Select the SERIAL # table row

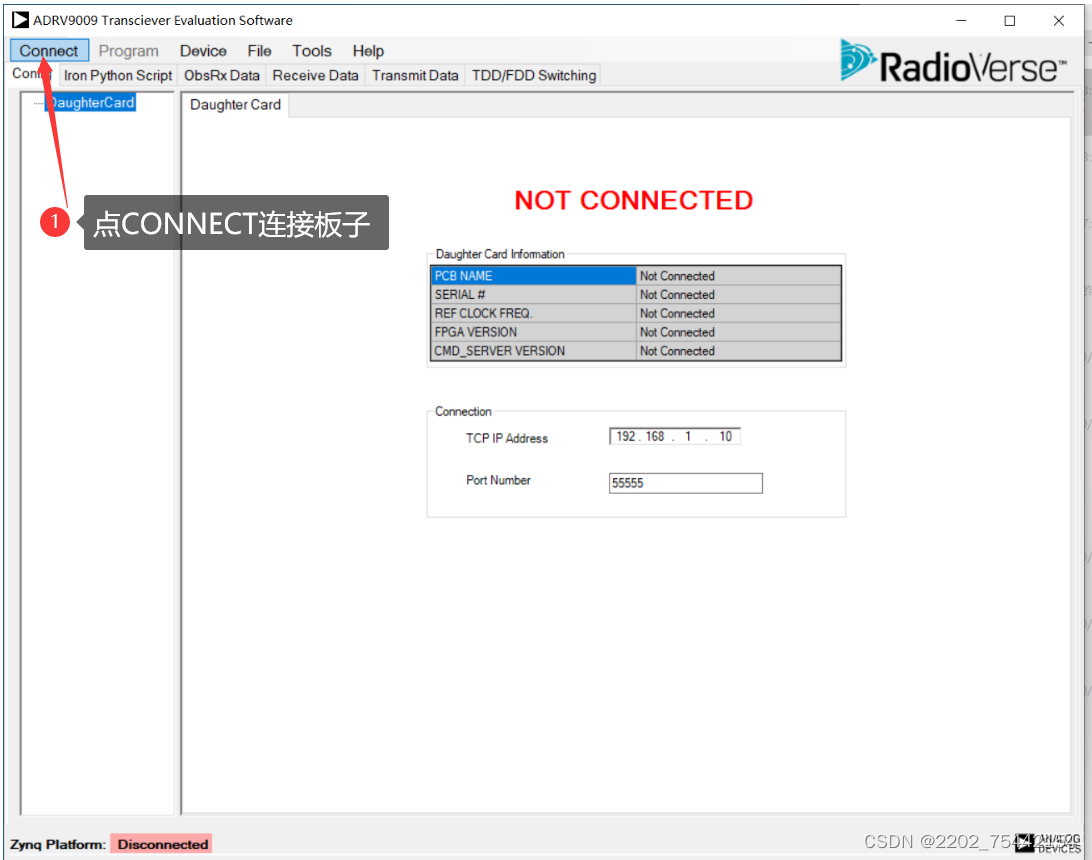(x=635, y=295)
